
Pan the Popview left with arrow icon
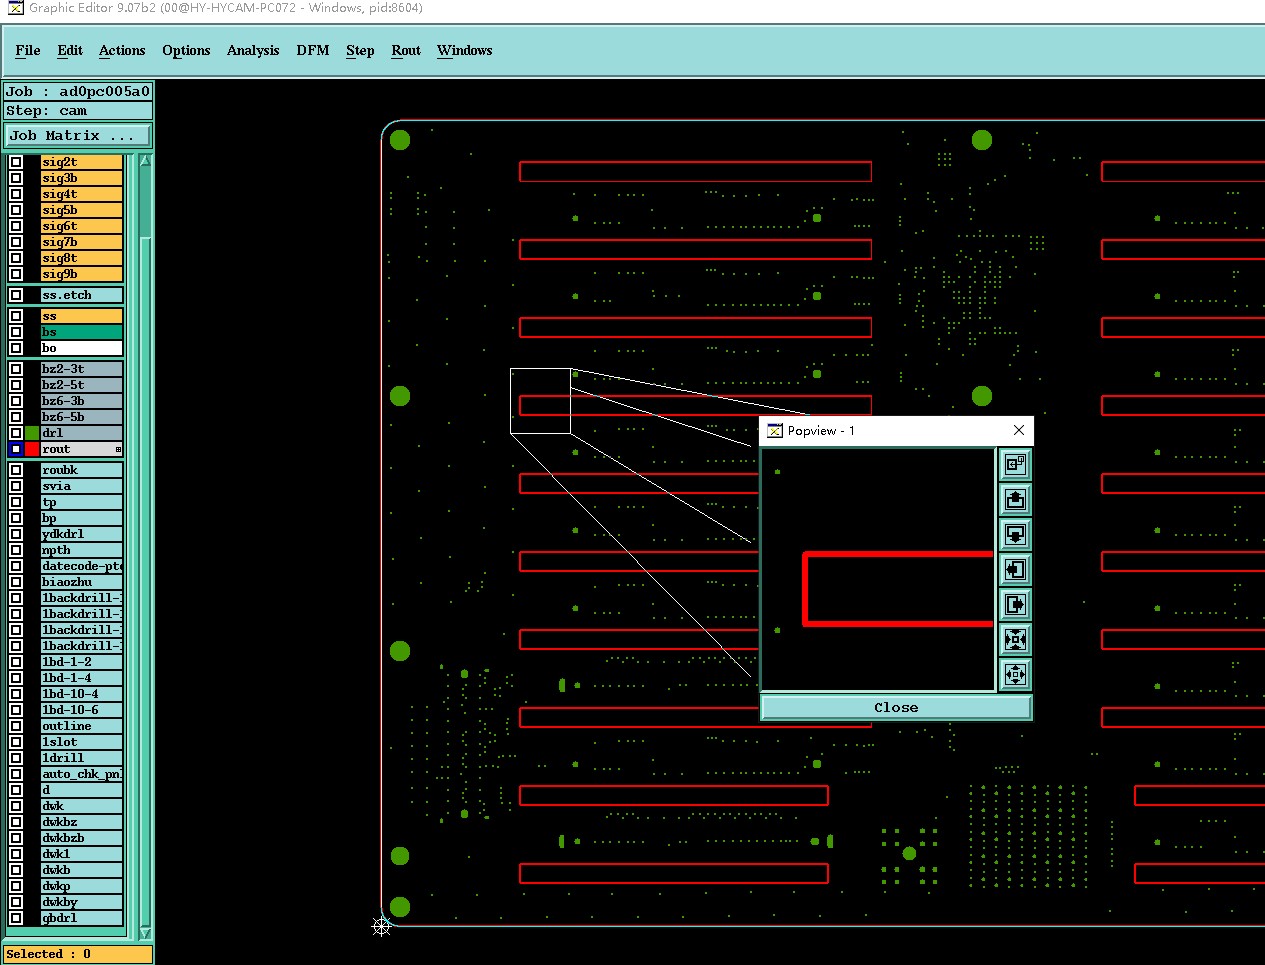point(1015,570)
